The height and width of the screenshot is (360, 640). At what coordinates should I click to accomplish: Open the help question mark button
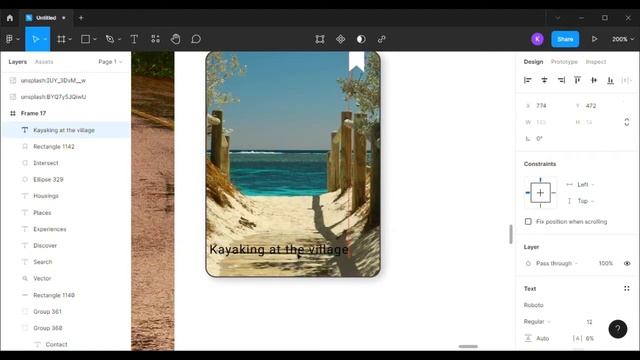tap(618, 329)
